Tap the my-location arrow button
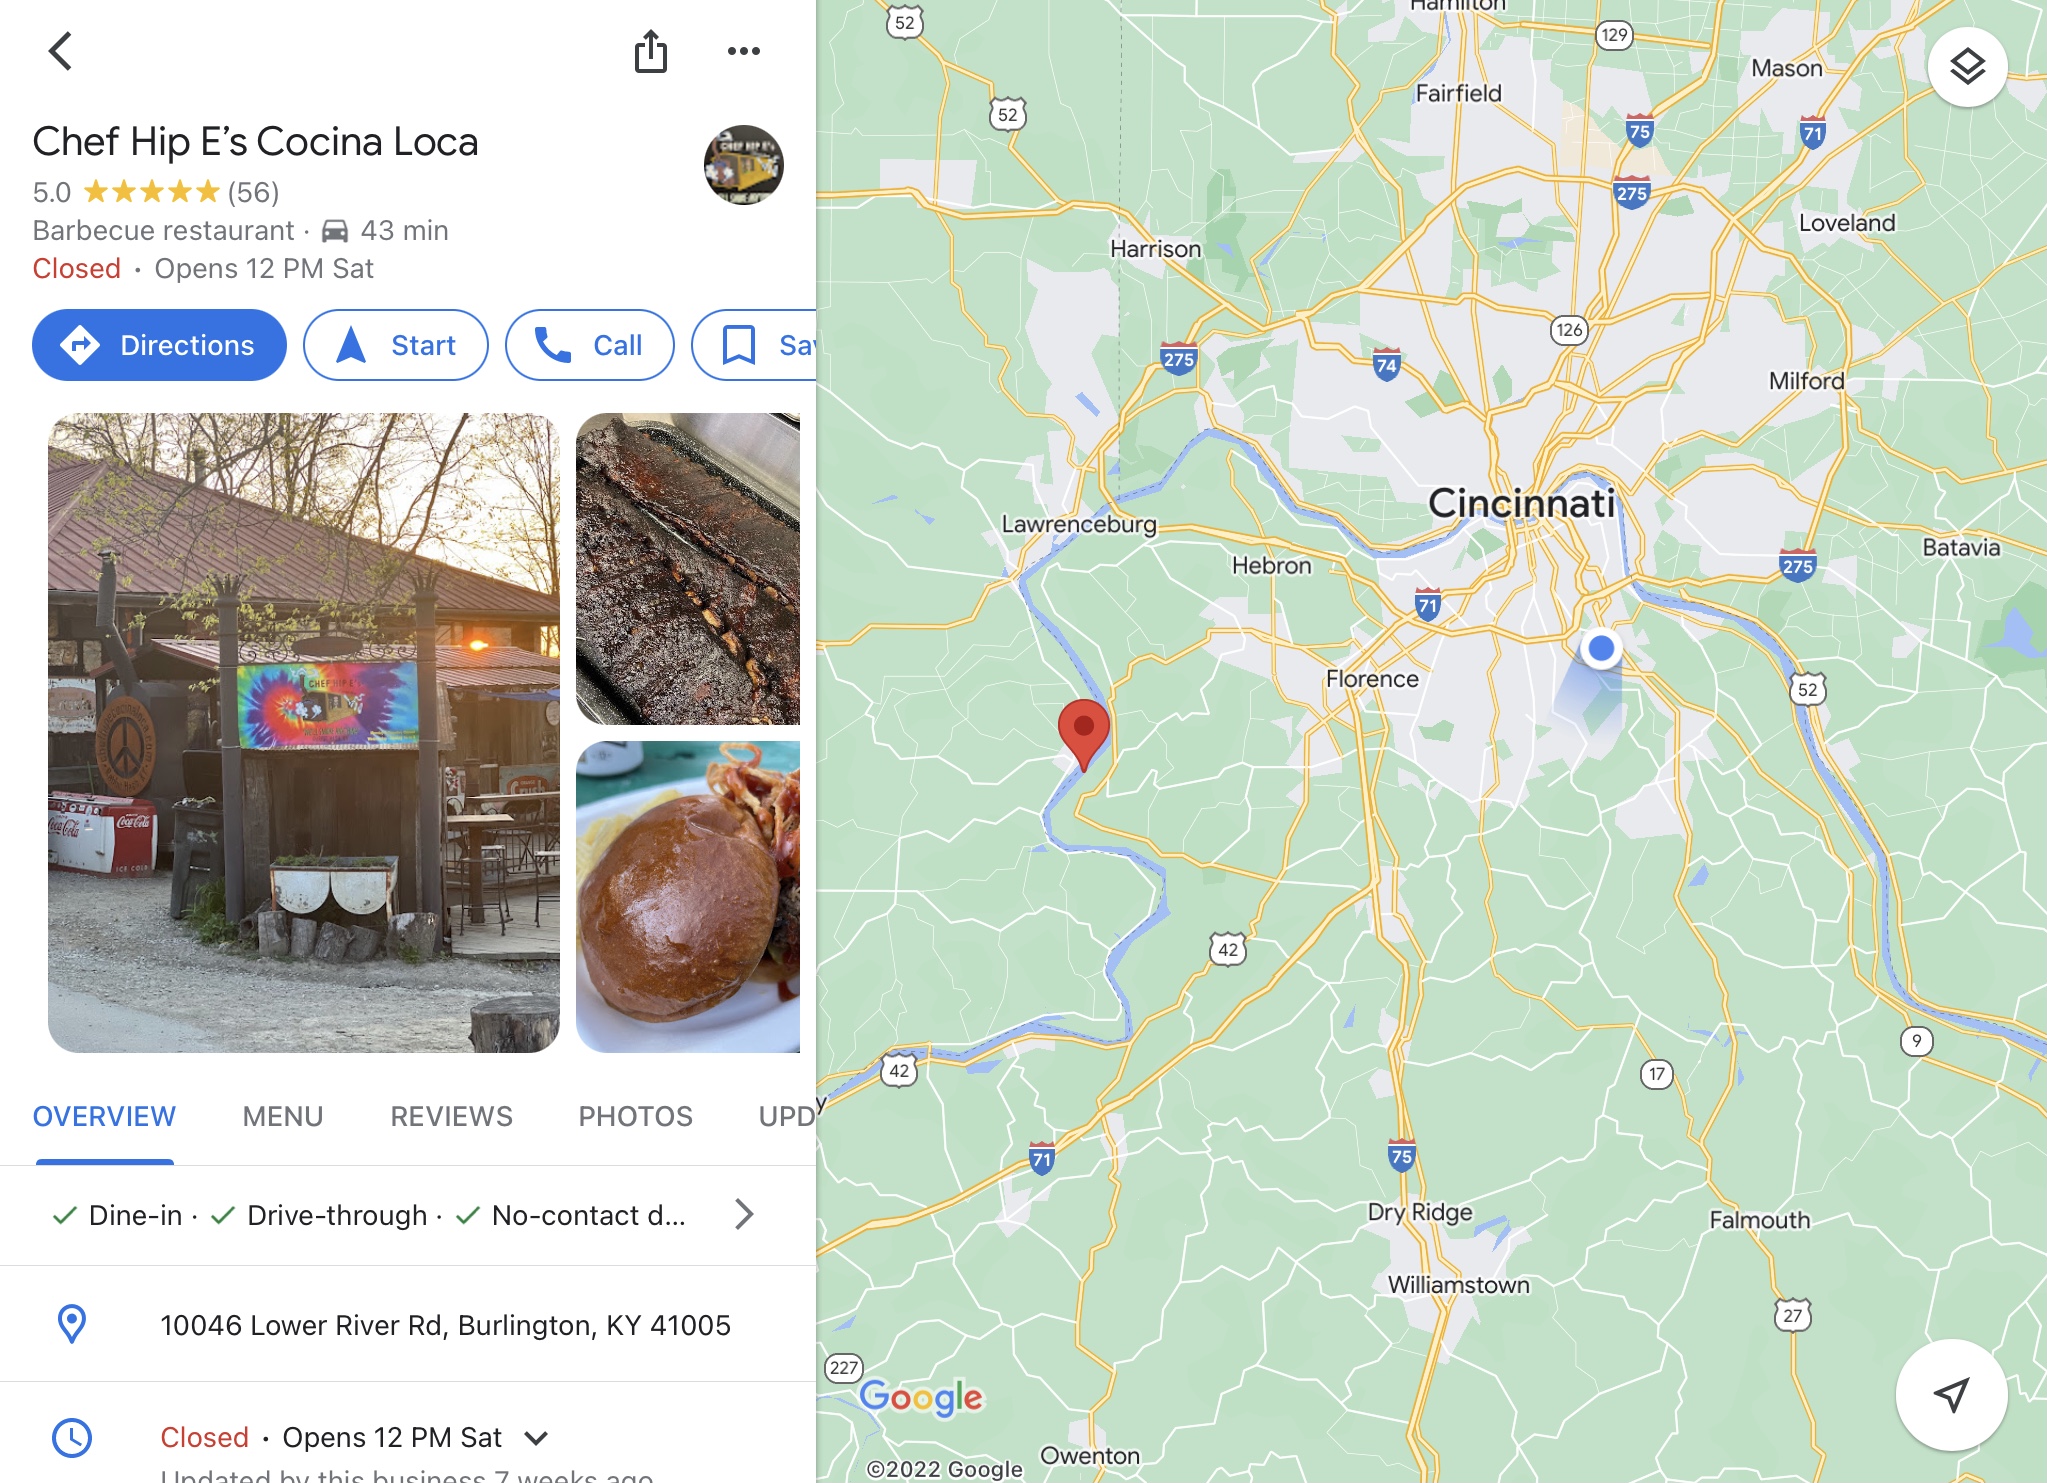The width and height of the screenshot is (2047, 1483). [1951, 1394]
